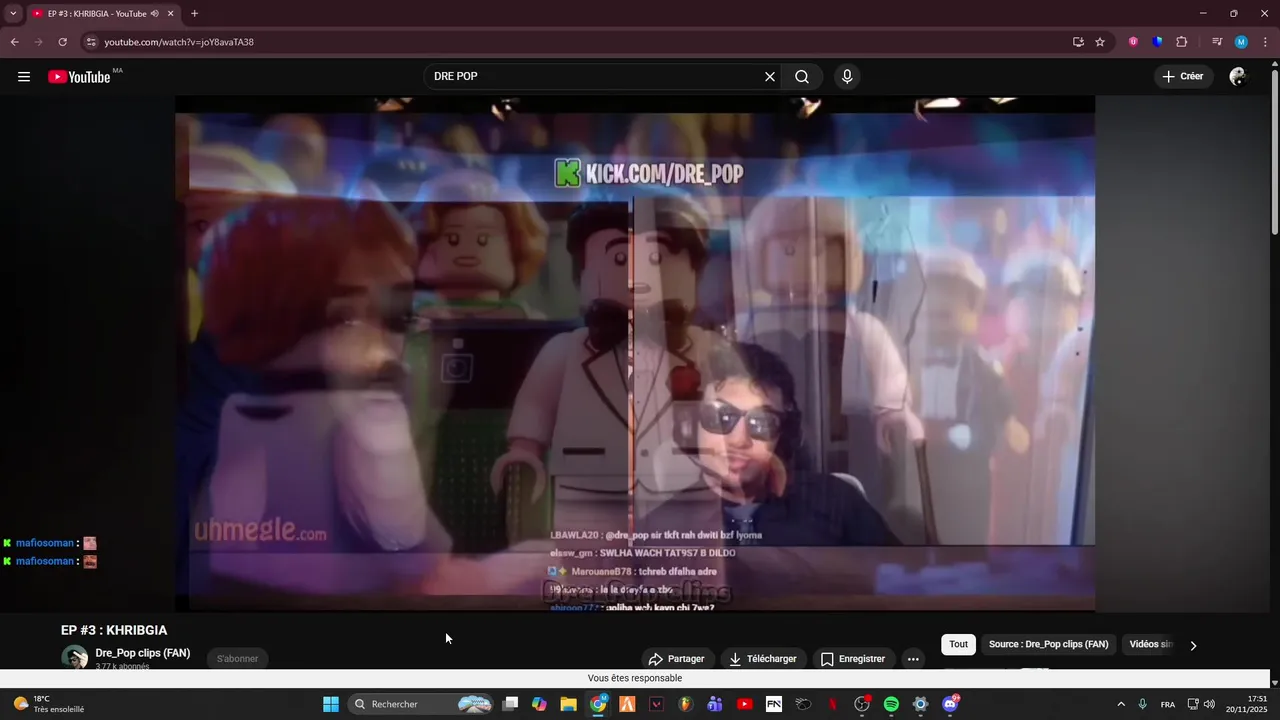This screenshot has width=1280, height=720.
Task: Open the Dre_Pop clips (FAN) channel name
Action: (143, 653)
